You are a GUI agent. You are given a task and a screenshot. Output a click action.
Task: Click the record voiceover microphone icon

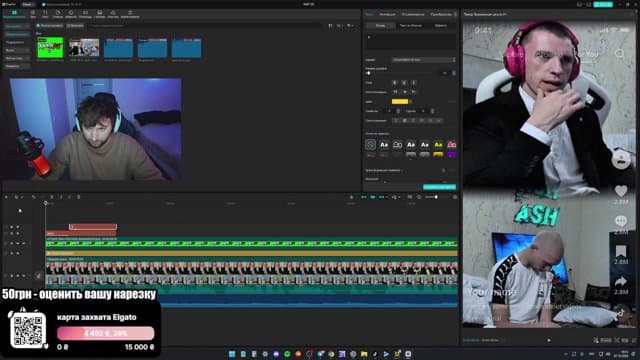(351, 197)
